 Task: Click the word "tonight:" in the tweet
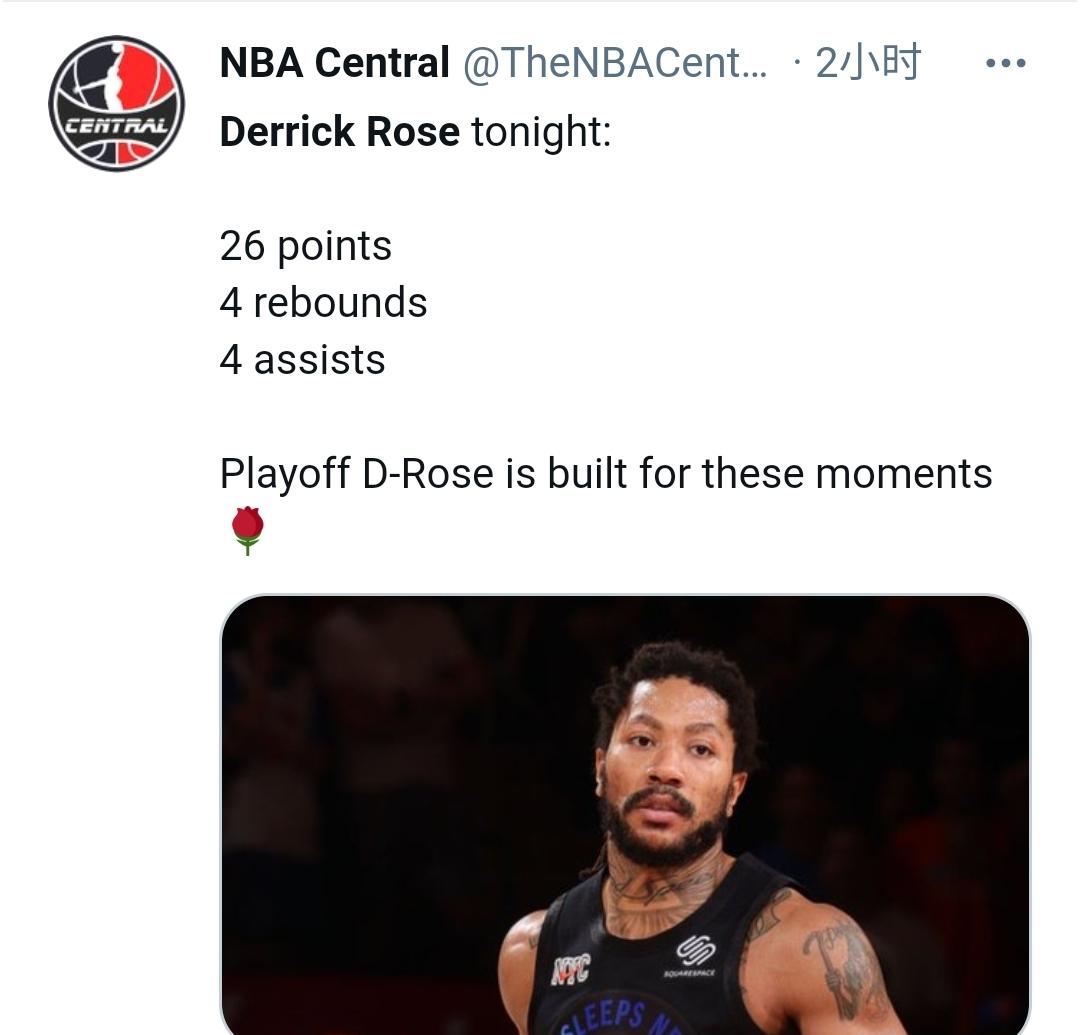coord(541,132)
